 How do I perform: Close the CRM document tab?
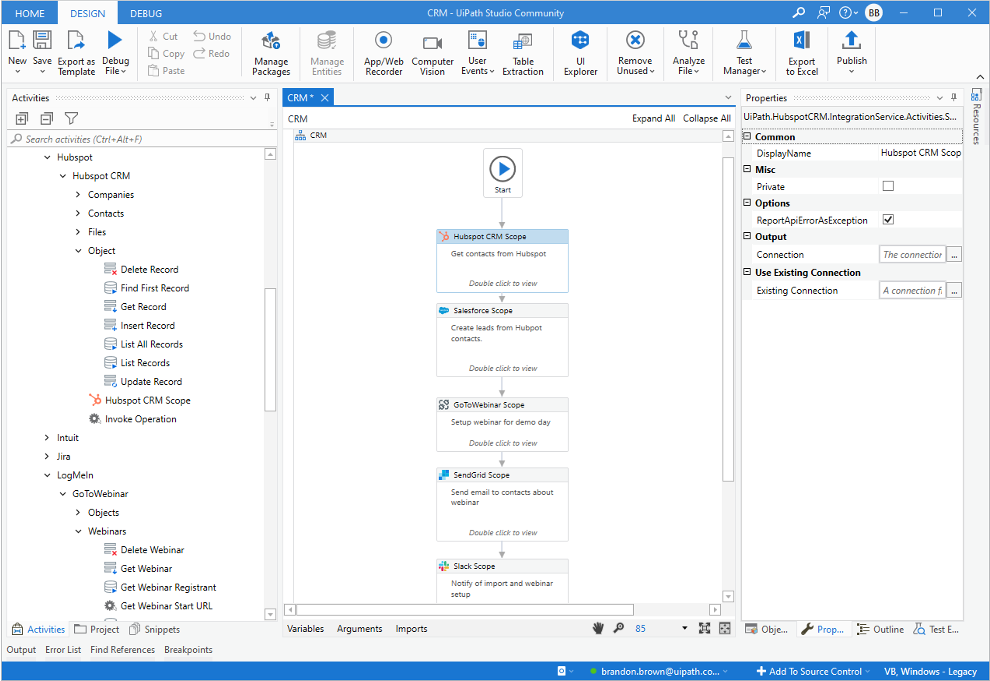coord(325,97)
